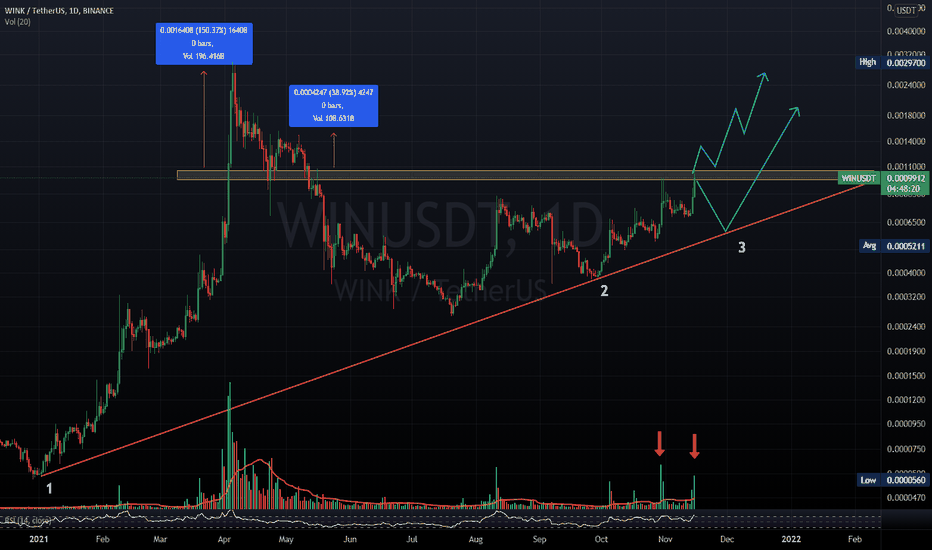Screen dimensions: 932x550
Task: Click the 0.0029700 high price value
Action: (x=906, y=63)
